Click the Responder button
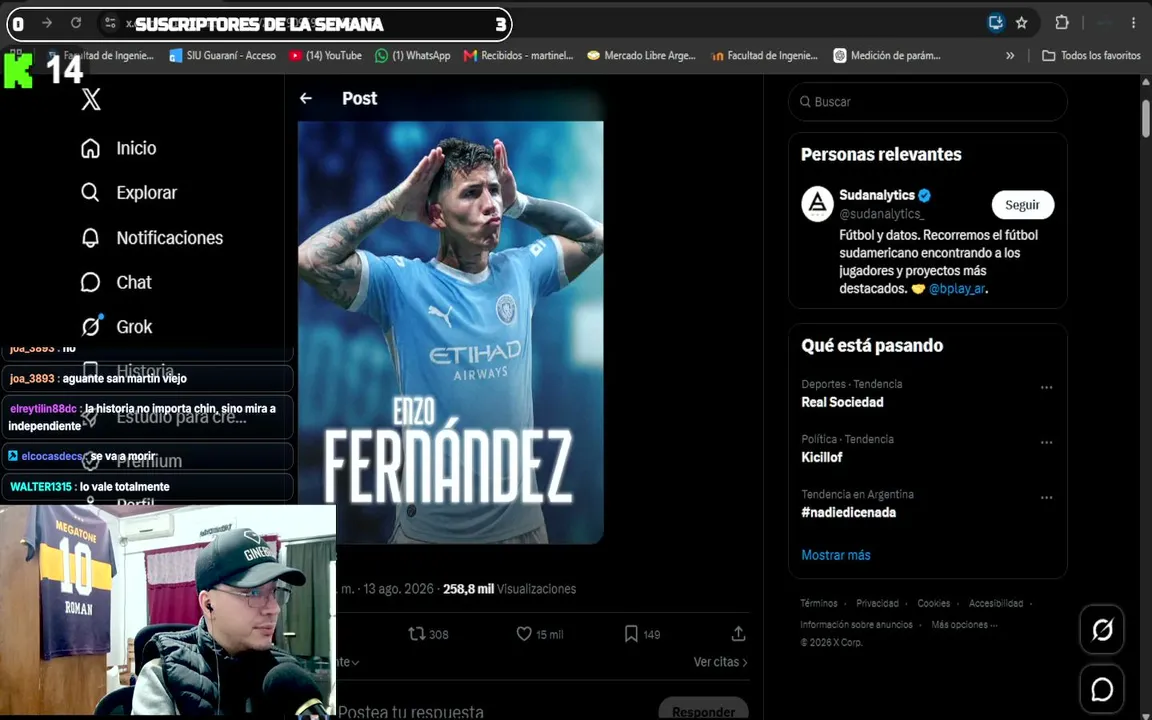 click(x=703, y=710)
